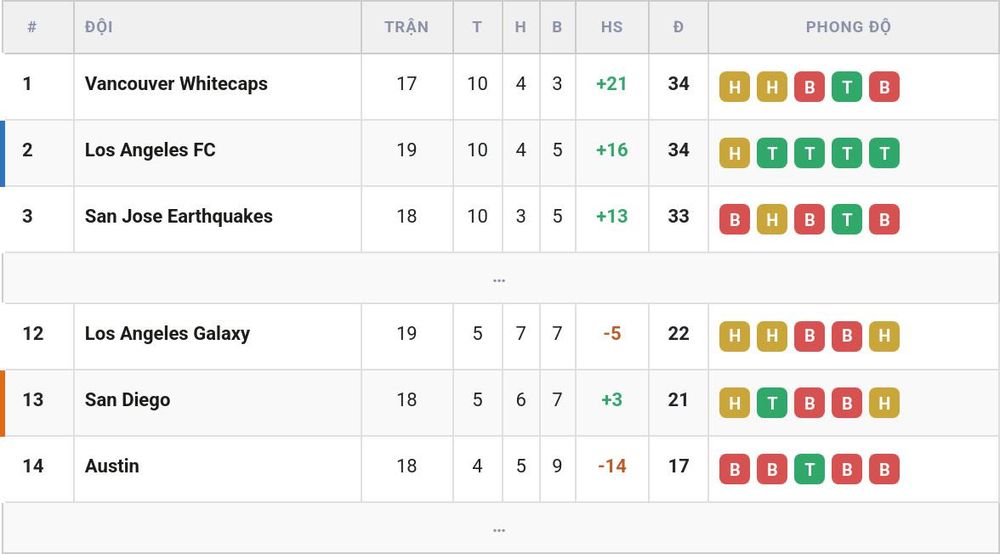Click the ĐỘI column header

click(x=99, y=27)
